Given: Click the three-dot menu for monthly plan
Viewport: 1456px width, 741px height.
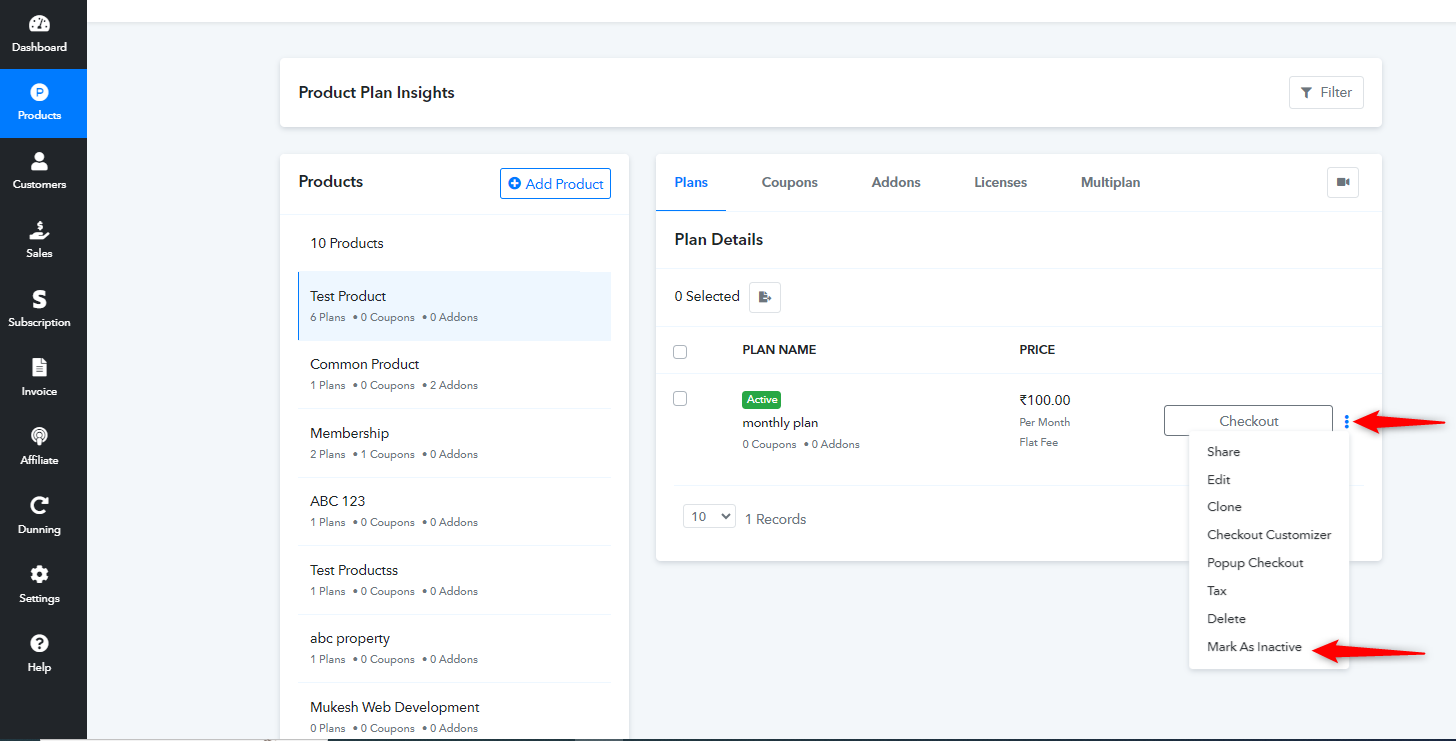Looking at the screenshot, I should point(1347,421).
